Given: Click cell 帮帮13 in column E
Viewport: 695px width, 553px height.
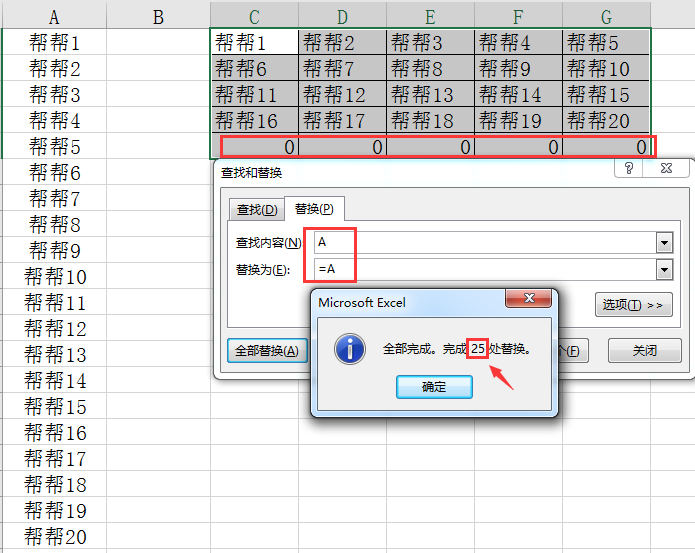Looking at the screenshot, I should tap(430, 94).
